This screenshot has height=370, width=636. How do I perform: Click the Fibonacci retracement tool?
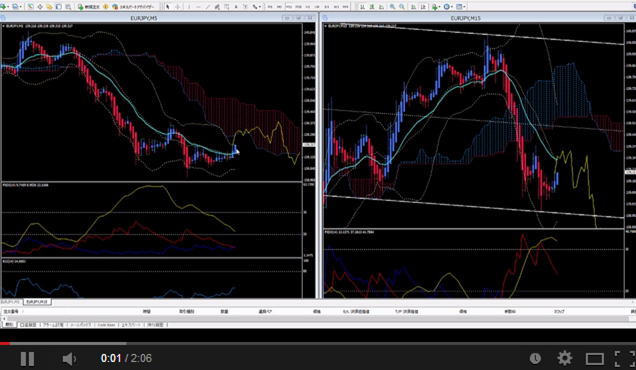(x=227, y=6)
